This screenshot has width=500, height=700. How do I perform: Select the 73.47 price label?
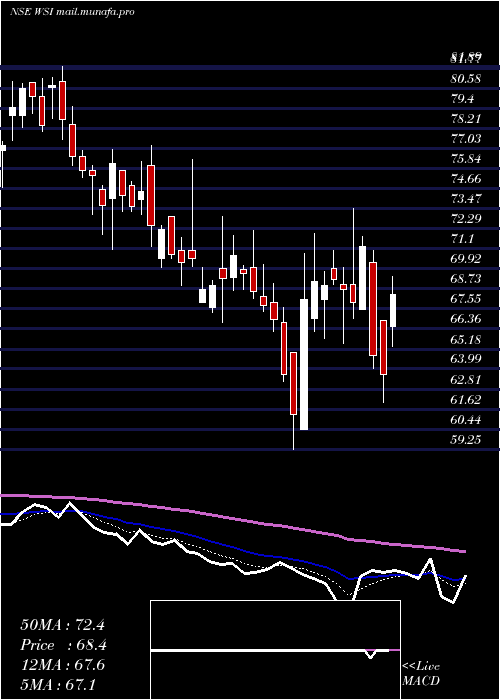point(466,199)
